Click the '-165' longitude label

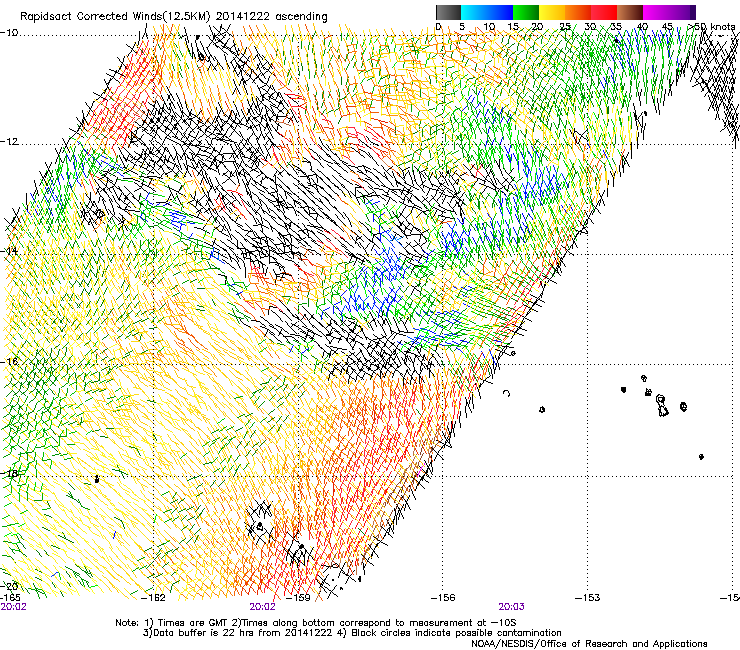(x=10, y=597)
